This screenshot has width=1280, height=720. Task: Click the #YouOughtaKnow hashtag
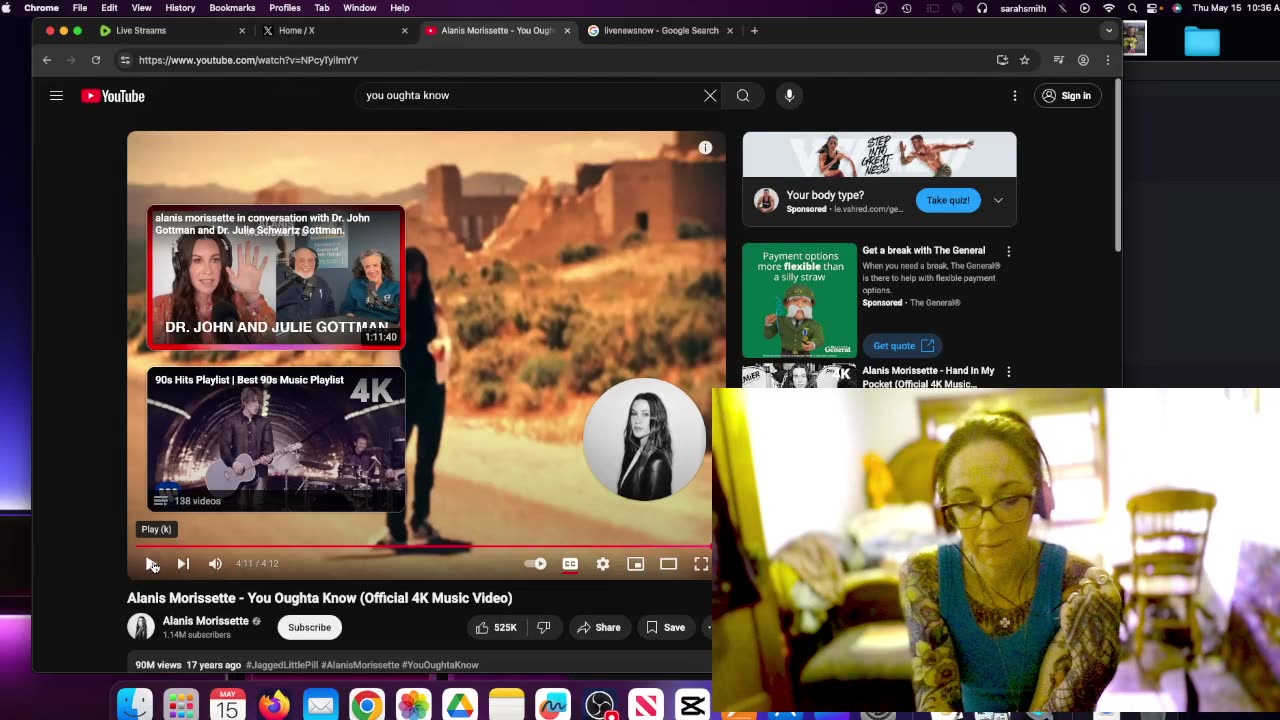pyautogui.click(x=440, y=665)
